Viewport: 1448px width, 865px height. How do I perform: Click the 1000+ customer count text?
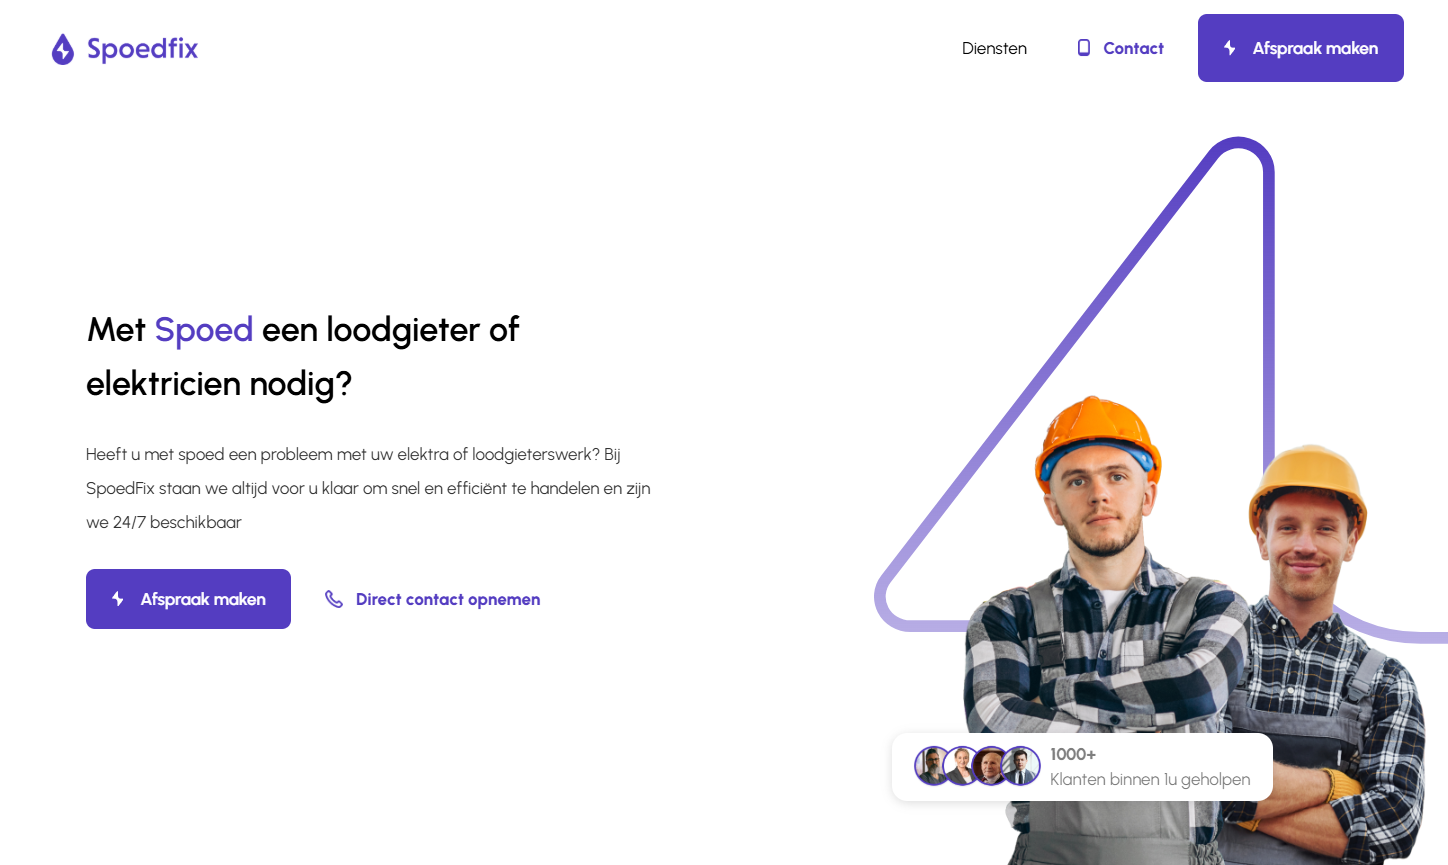click(1073, 754)
